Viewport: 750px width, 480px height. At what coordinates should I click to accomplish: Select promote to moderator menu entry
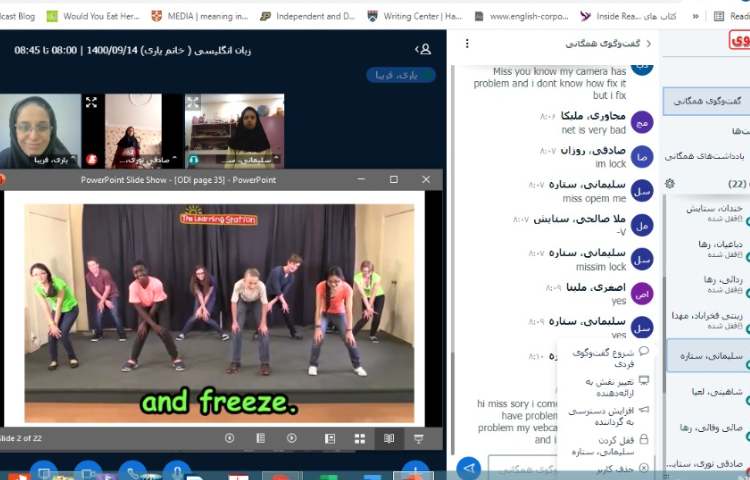[x=605, y=416]
